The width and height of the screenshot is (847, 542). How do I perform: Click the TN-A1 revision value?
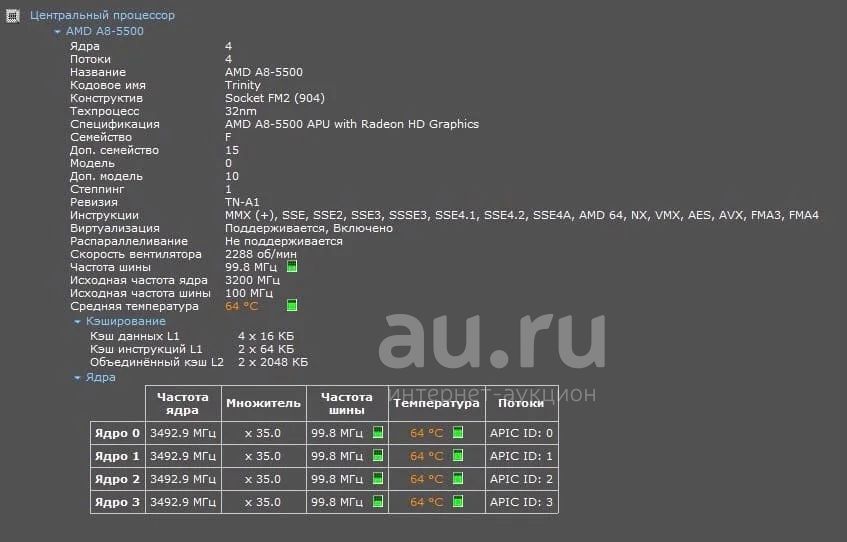242,202
